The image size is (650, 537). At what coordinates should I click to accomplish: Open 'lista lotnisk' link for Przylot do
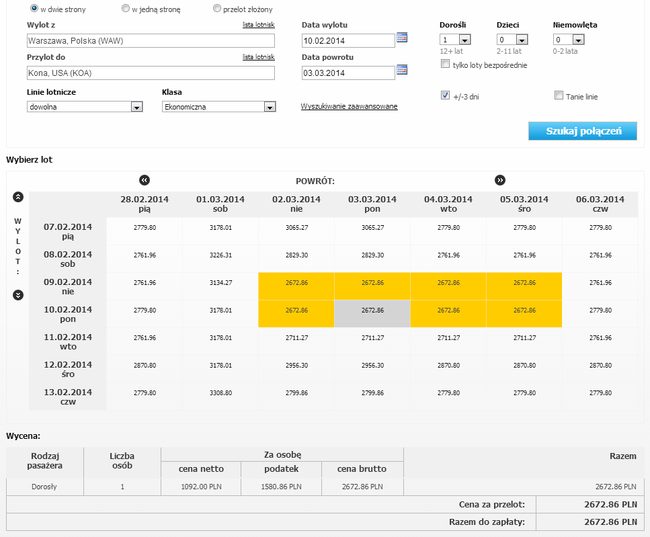[x=259, y=57]
